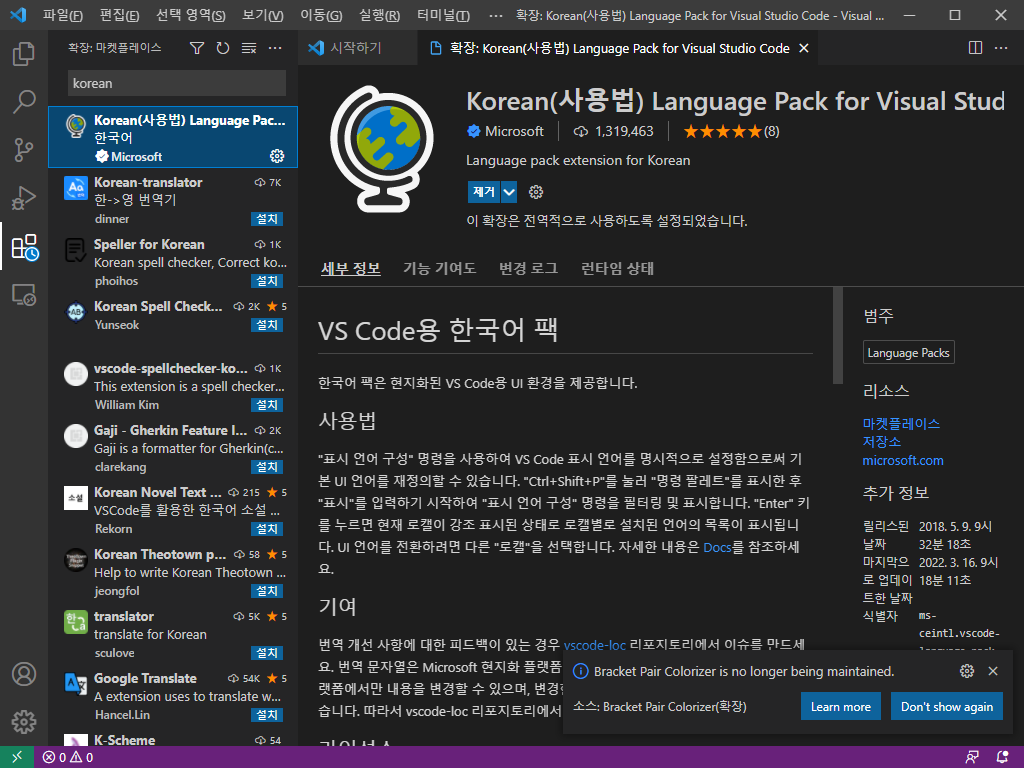This screenshot has height=768, width=1024.
Task: Click the filter extensions funnel icon
Action: [x=197, y=48]
